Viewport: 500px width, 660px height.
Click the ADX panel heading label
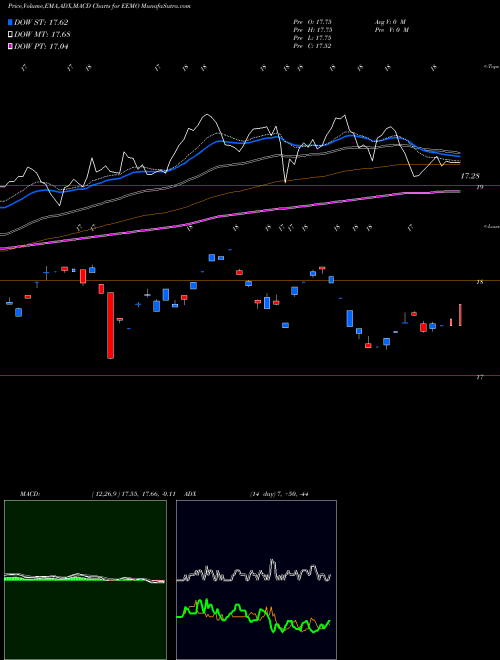point(190,494)
